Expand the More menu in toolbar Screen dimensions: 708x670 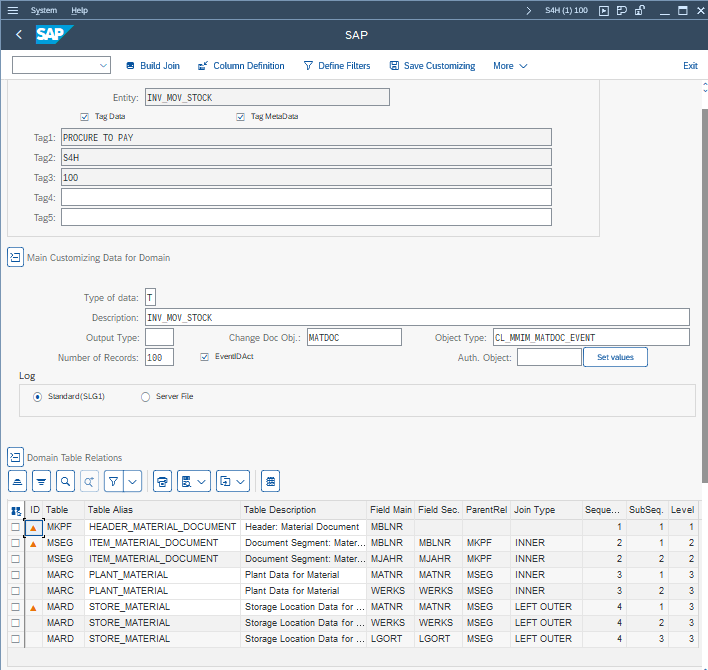510,66
